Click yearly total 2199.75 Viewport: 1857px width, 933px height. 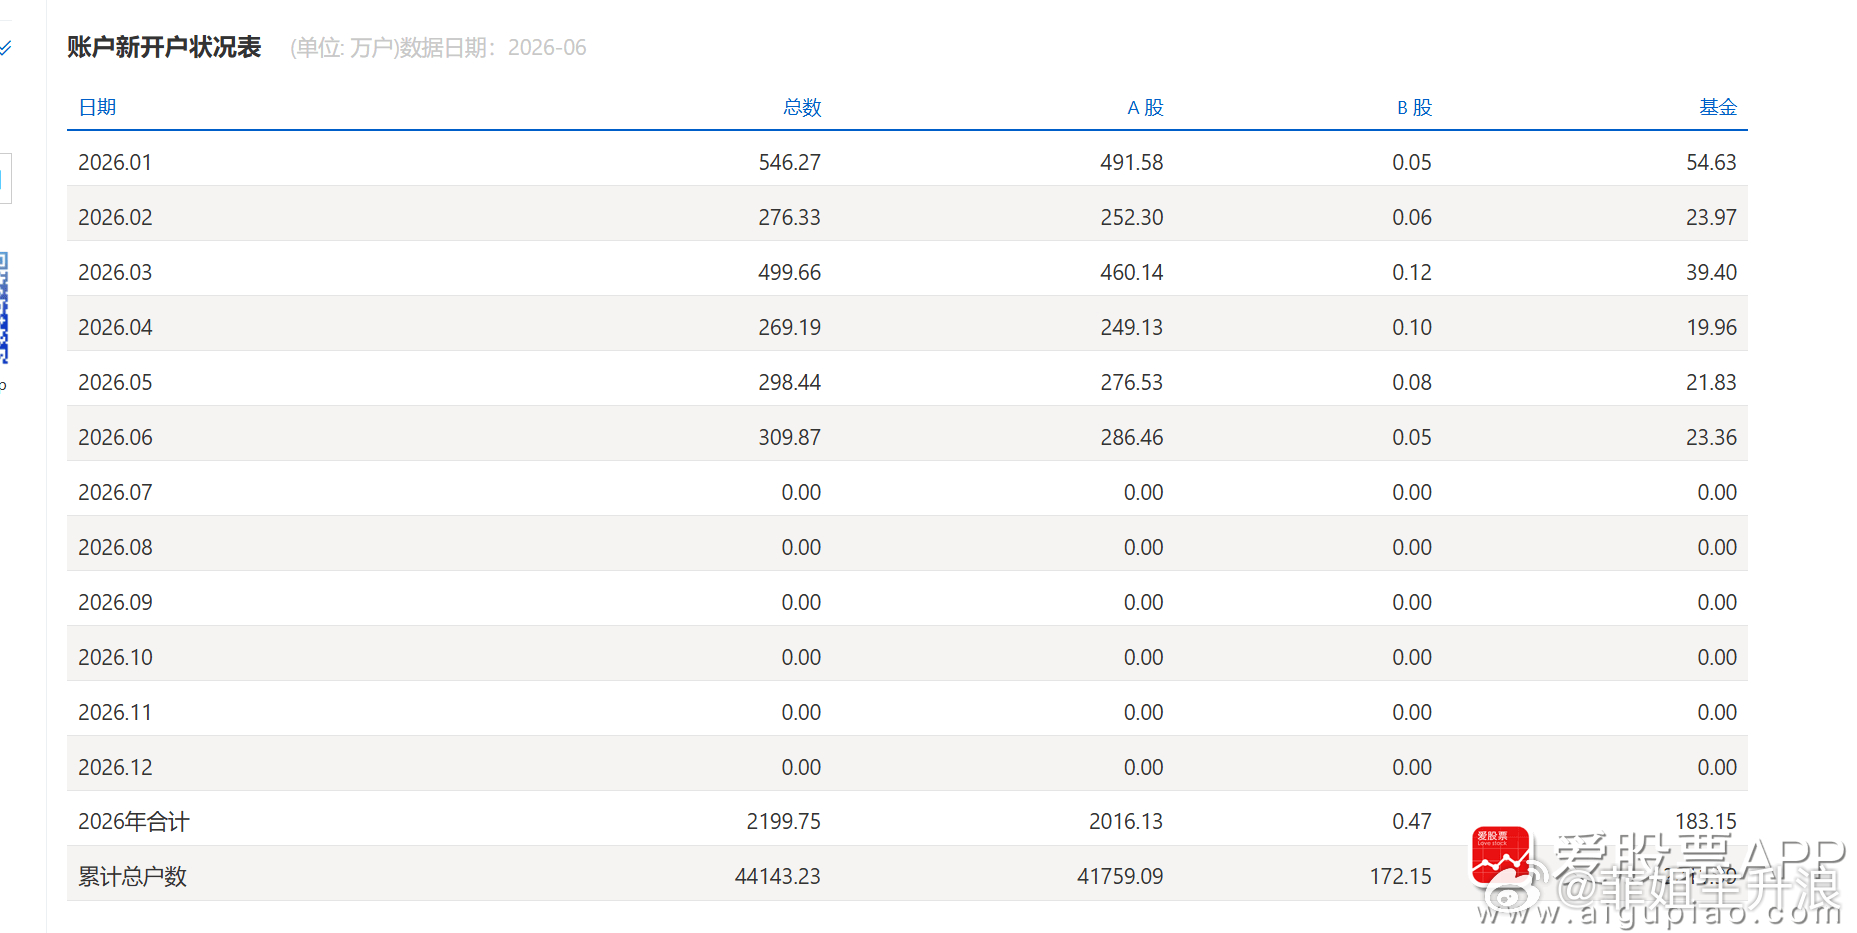click(783, 821)
